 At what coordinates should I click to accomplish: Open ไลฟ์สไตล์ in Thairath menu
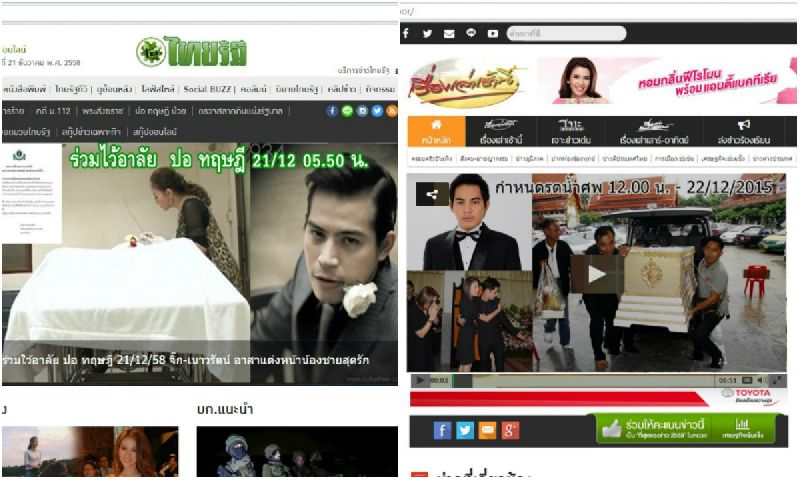(158, 89)
